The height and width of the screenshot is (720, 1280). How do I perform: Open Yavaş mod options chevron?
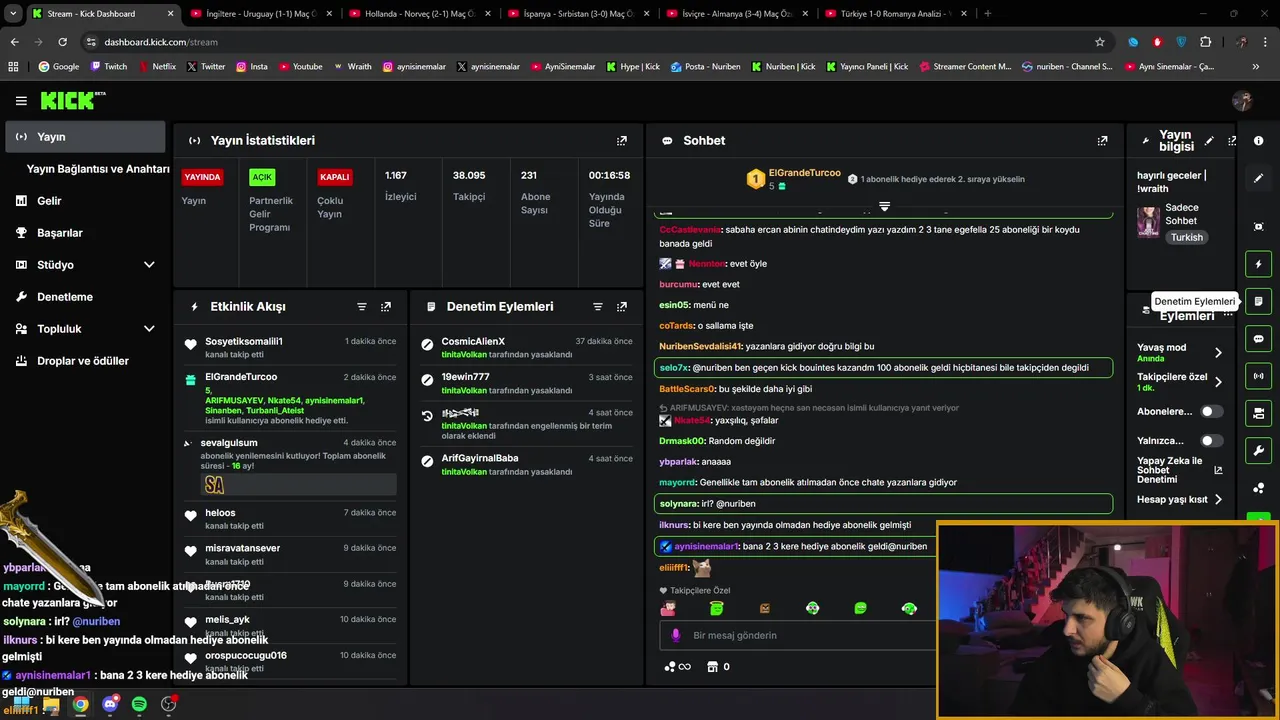click(x=1218, y=352)
